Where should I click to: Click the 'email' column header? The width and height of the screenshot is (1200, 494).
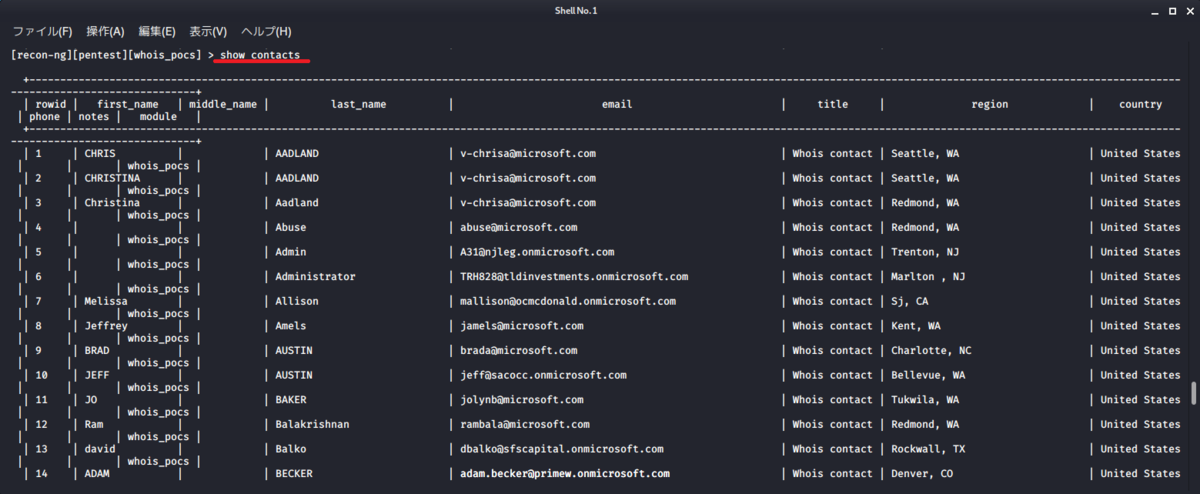tap(616, 104)
